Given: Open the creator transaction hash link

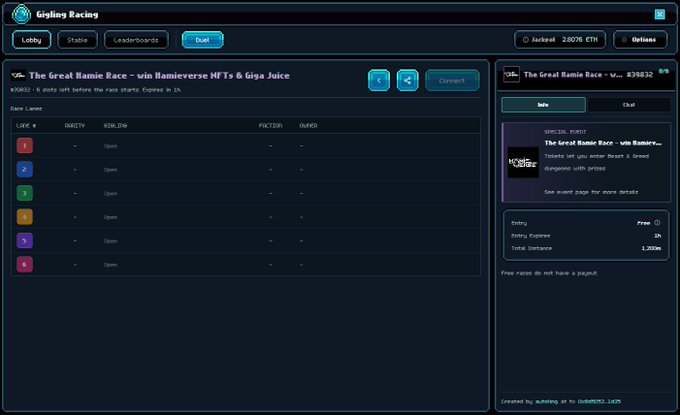Looking at the screenshot, I should point(599,401).
